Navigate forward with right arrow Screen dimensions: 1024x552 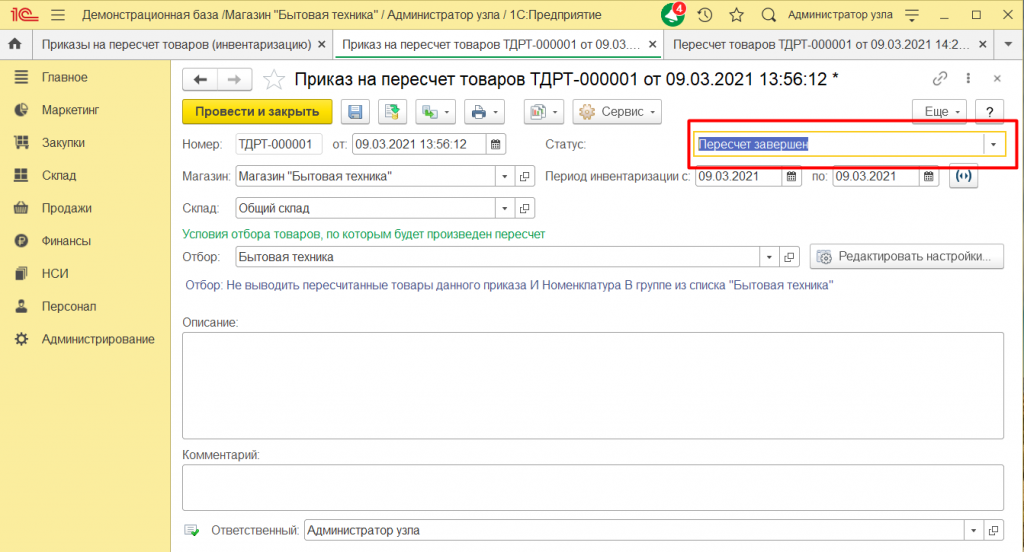pos(234,80)
